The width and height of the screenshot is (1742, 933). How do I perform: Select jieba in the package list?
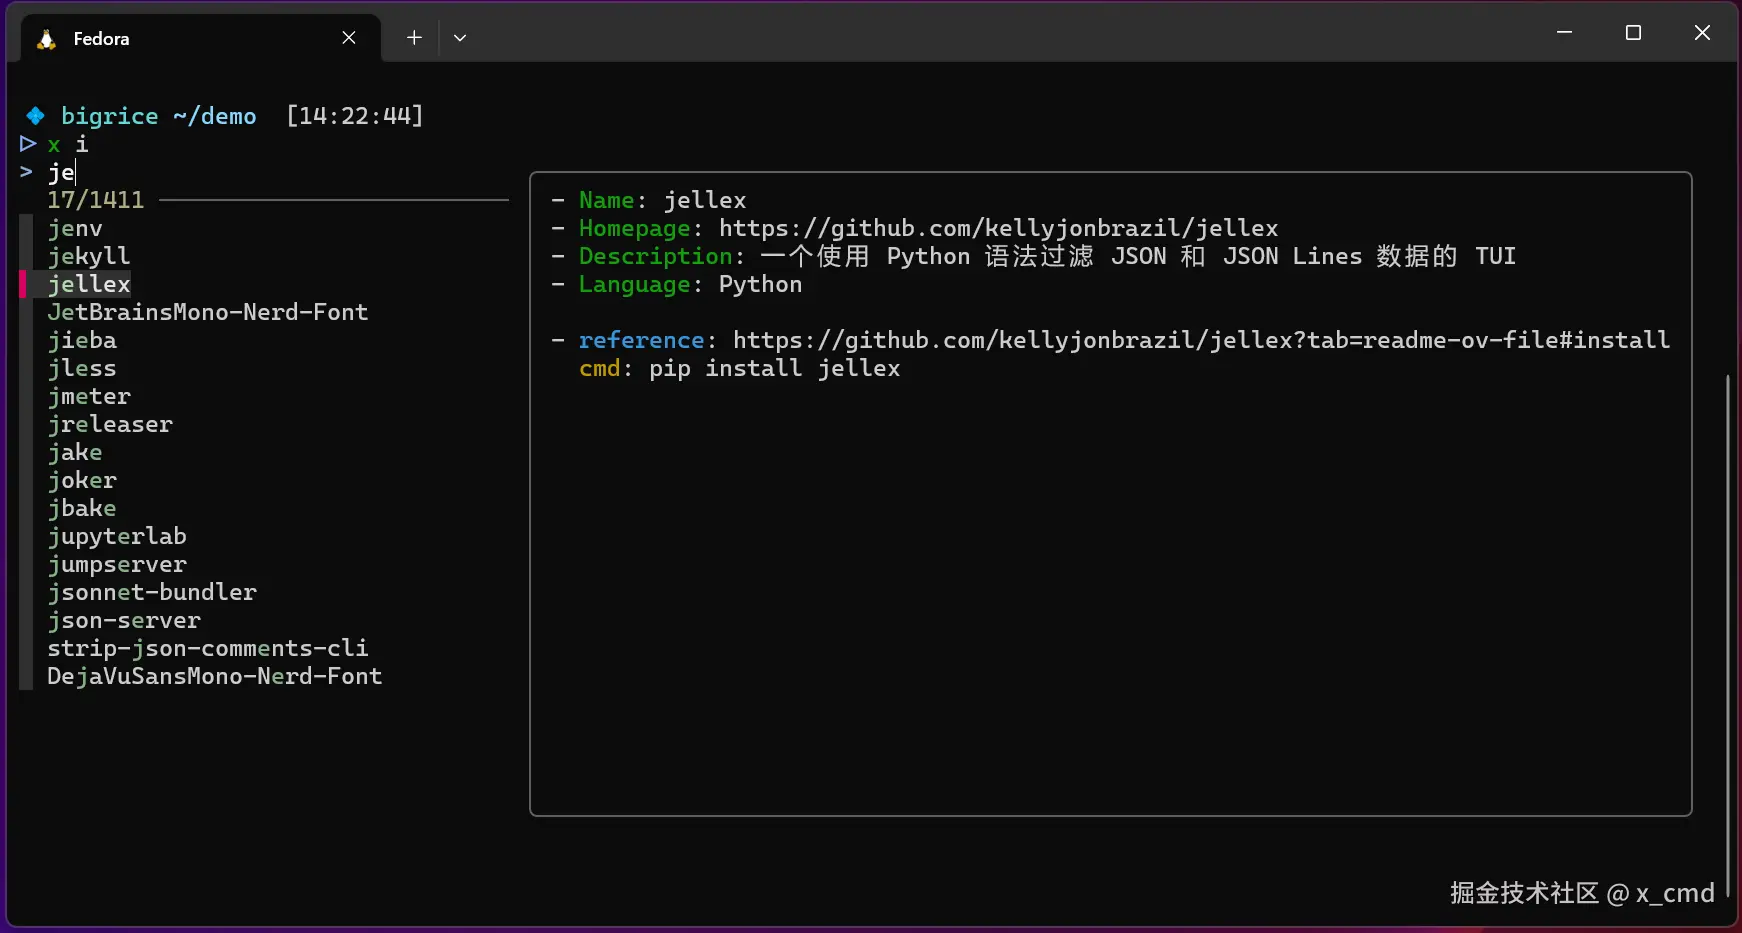pyautogui.click(x=82, y=341)
